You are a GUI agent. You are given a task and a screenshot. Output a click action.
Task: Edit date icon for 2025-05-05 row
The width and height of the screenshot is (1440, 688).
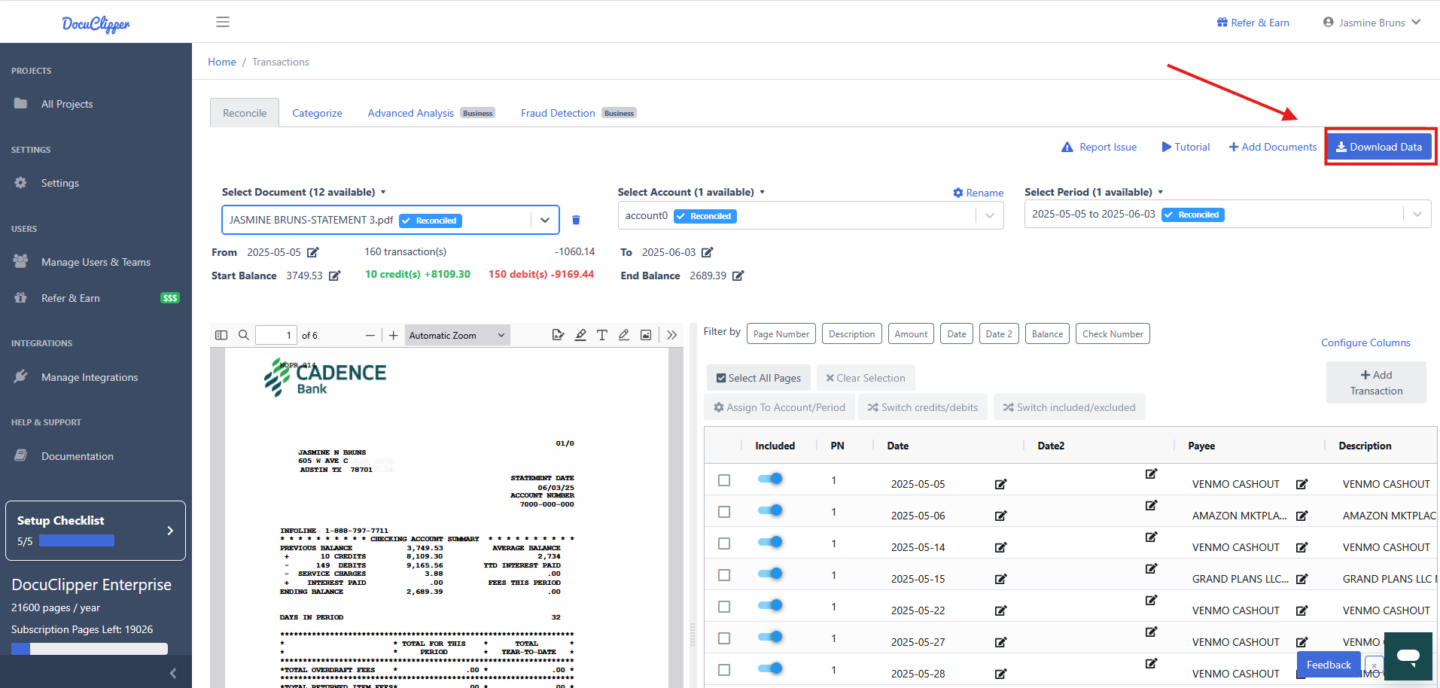(1001, 484)
